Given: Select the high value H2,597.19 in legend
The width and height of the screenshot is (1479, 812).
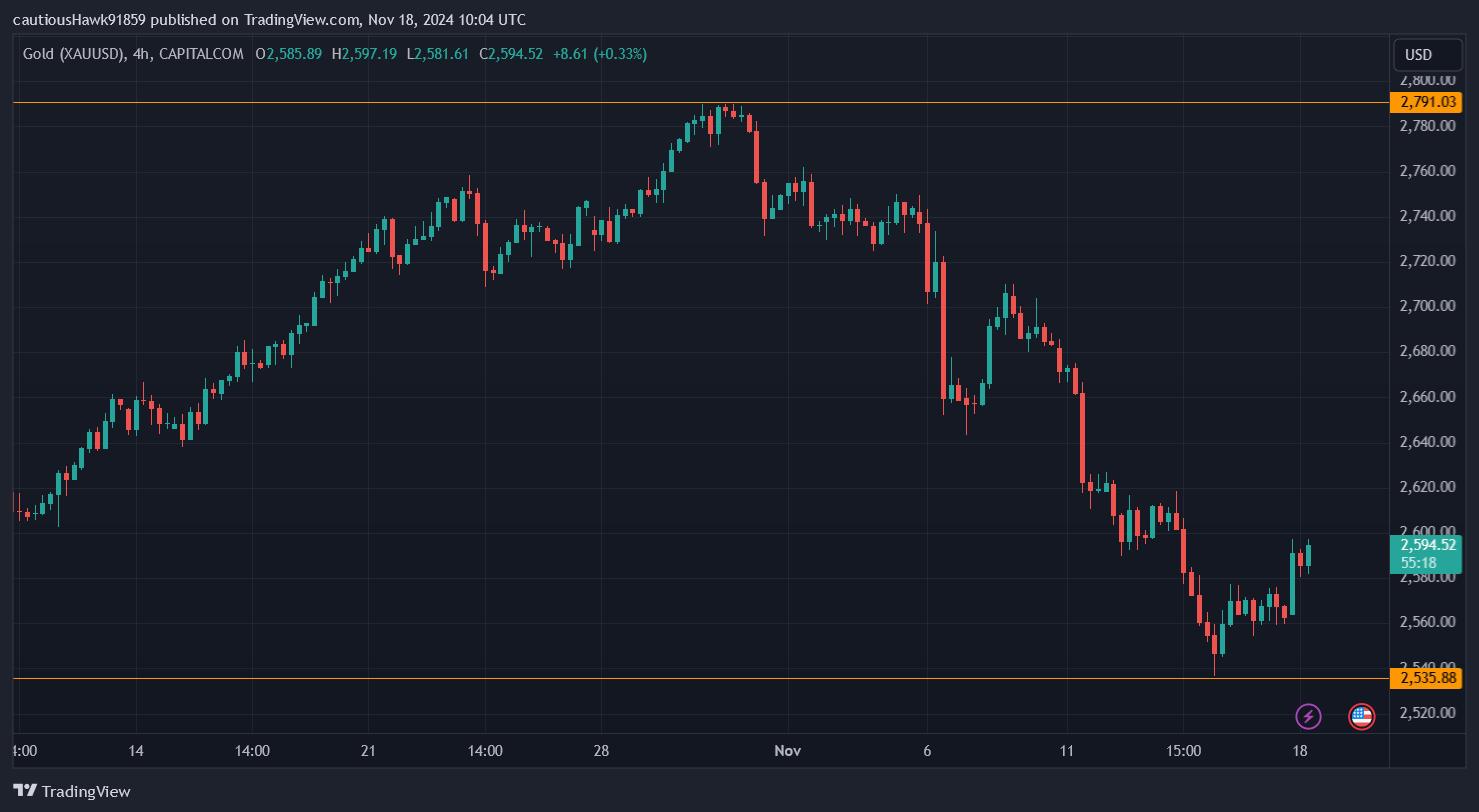Looking at the screenshot, I should [365, 54].
